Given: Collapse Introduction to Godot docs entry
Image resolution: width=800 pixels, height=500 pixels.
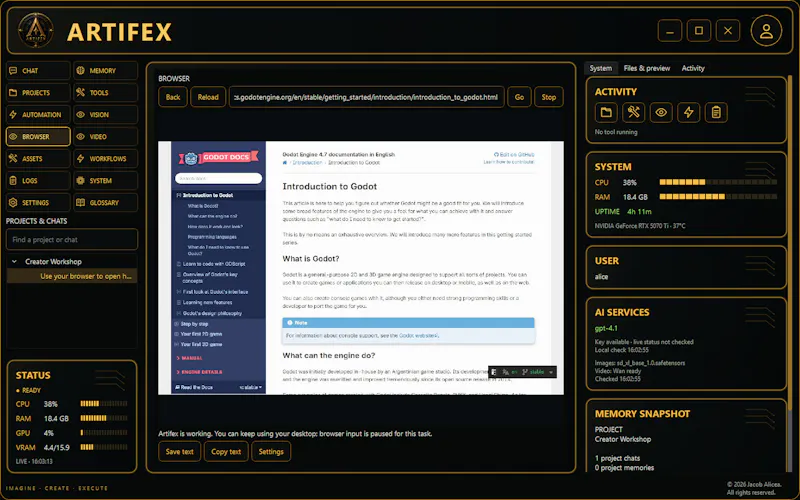Looking at the screenshot, I should point(179,195).
